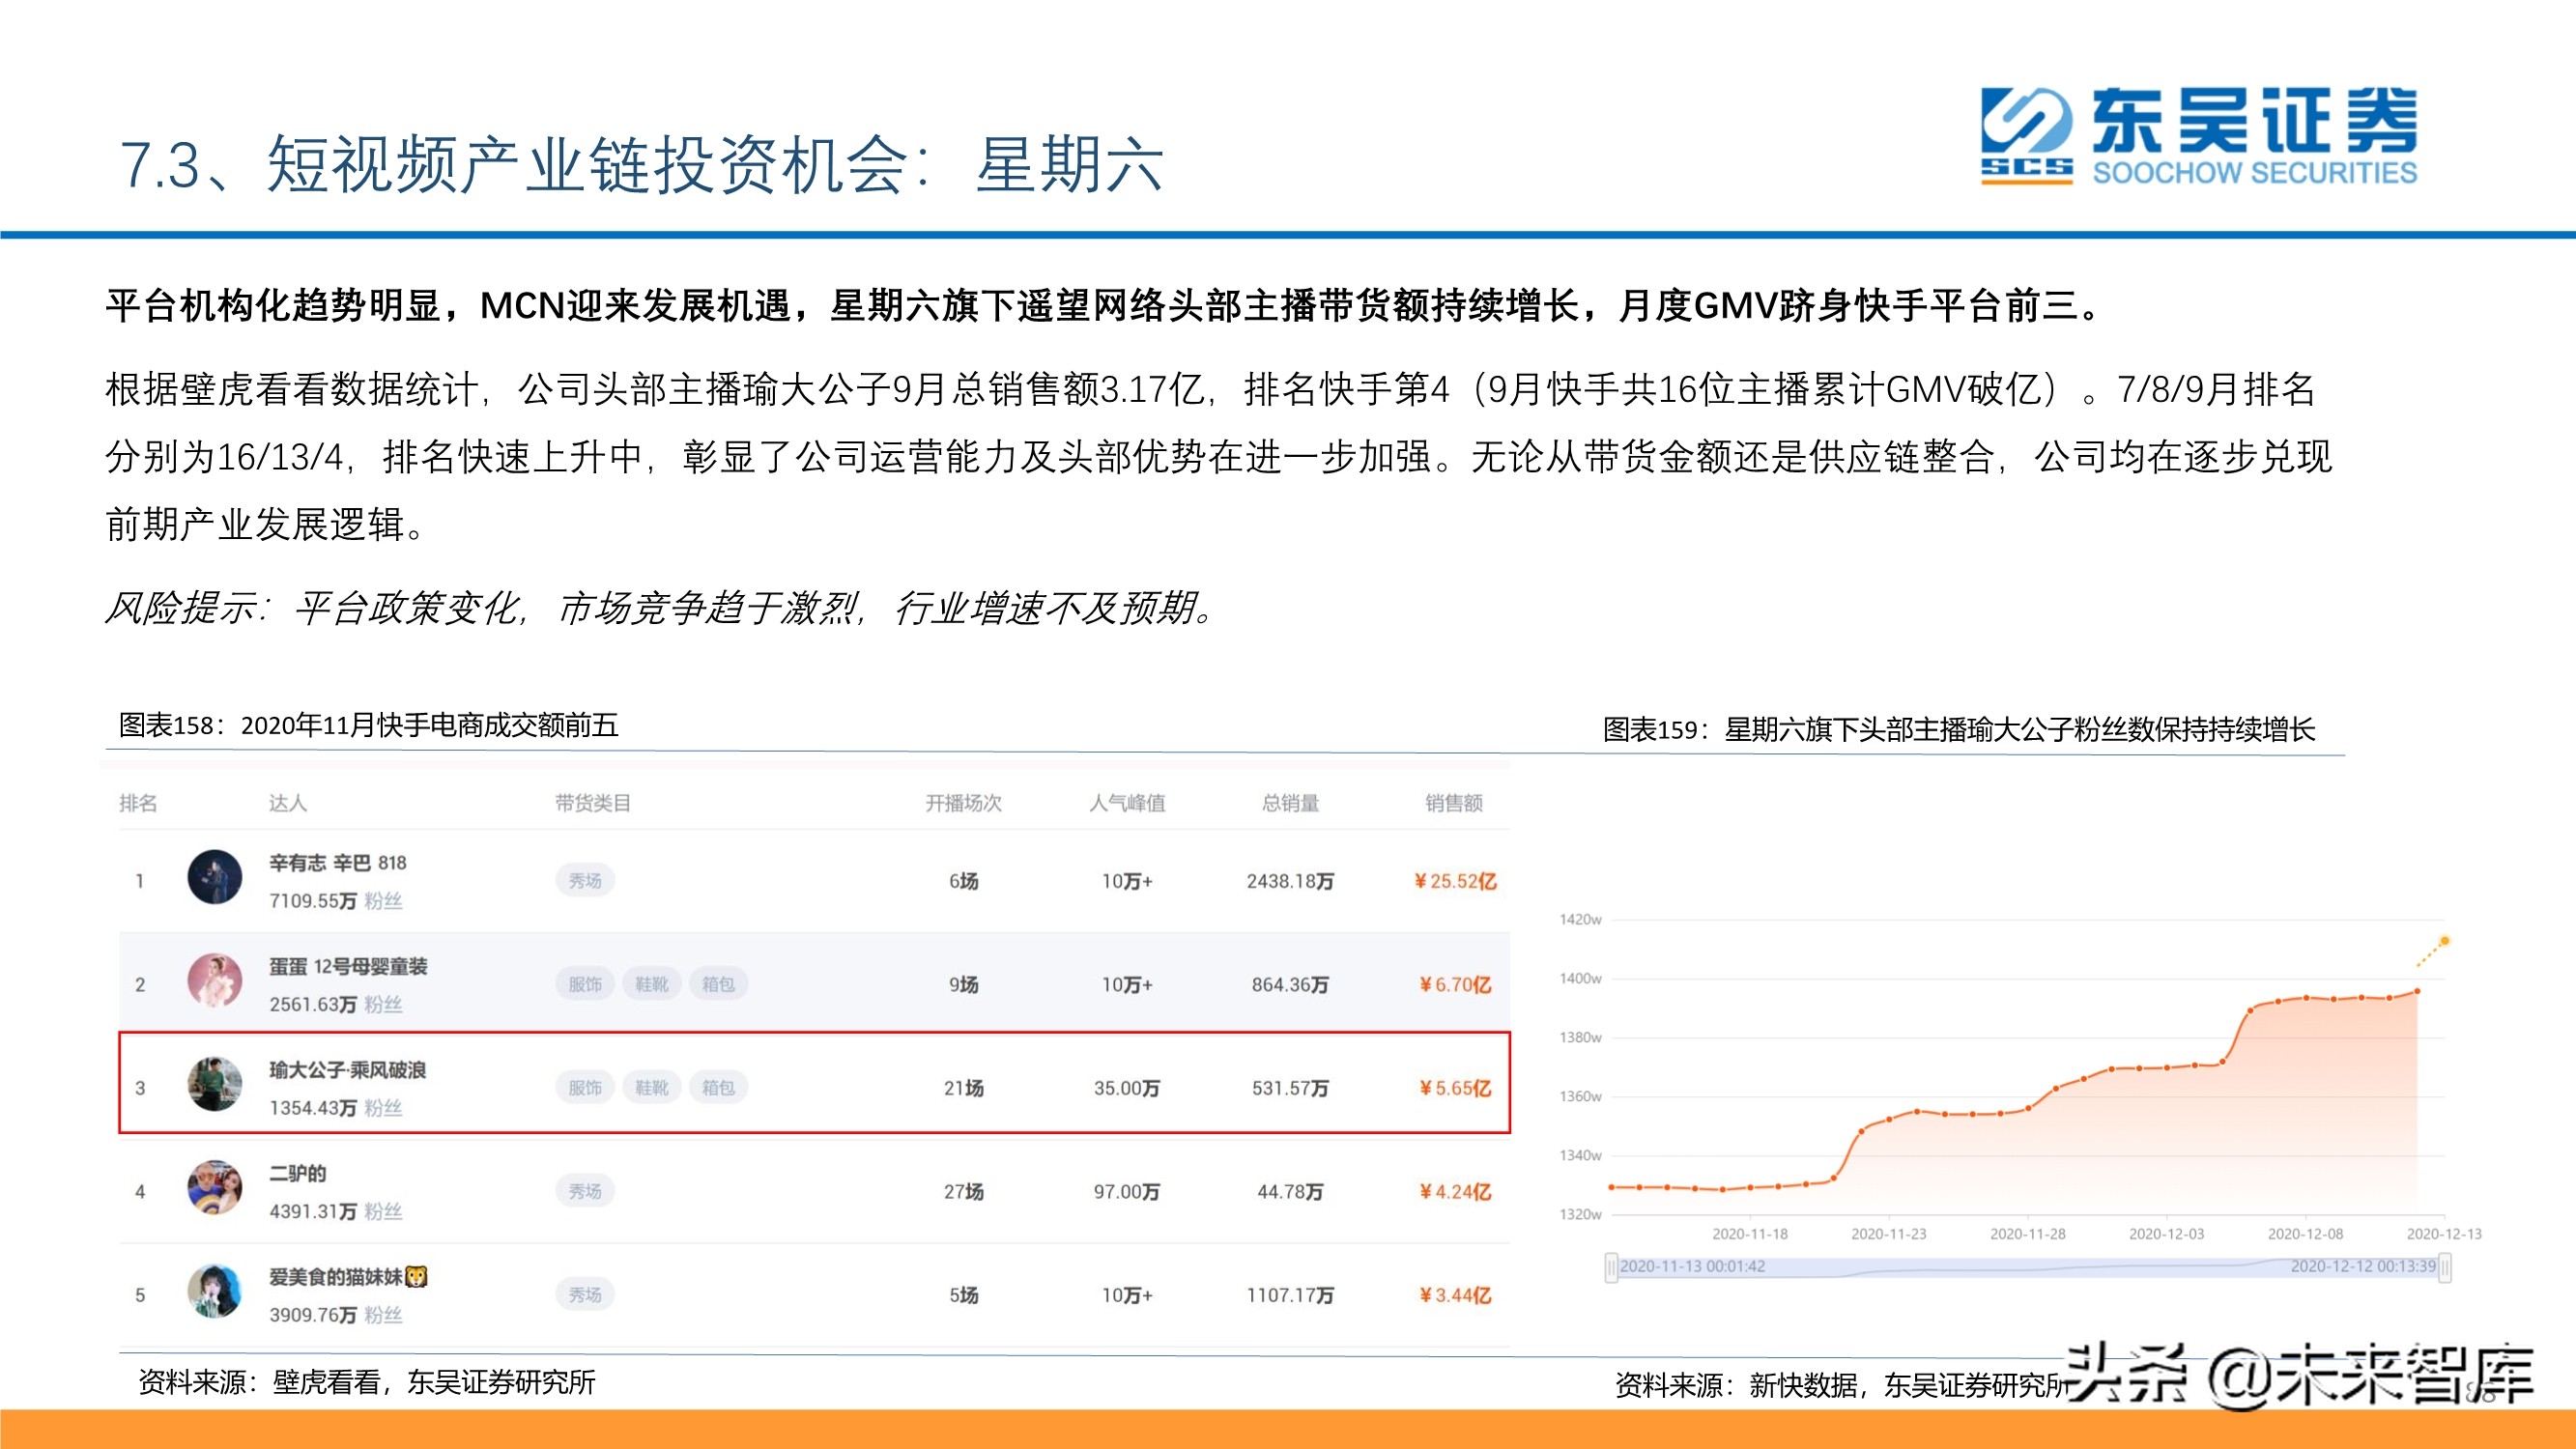Click left handle of chart date range slider
The width and height of the screenshot is (2576, 1449).
pyautogui.click(x=1611, y=1267)
